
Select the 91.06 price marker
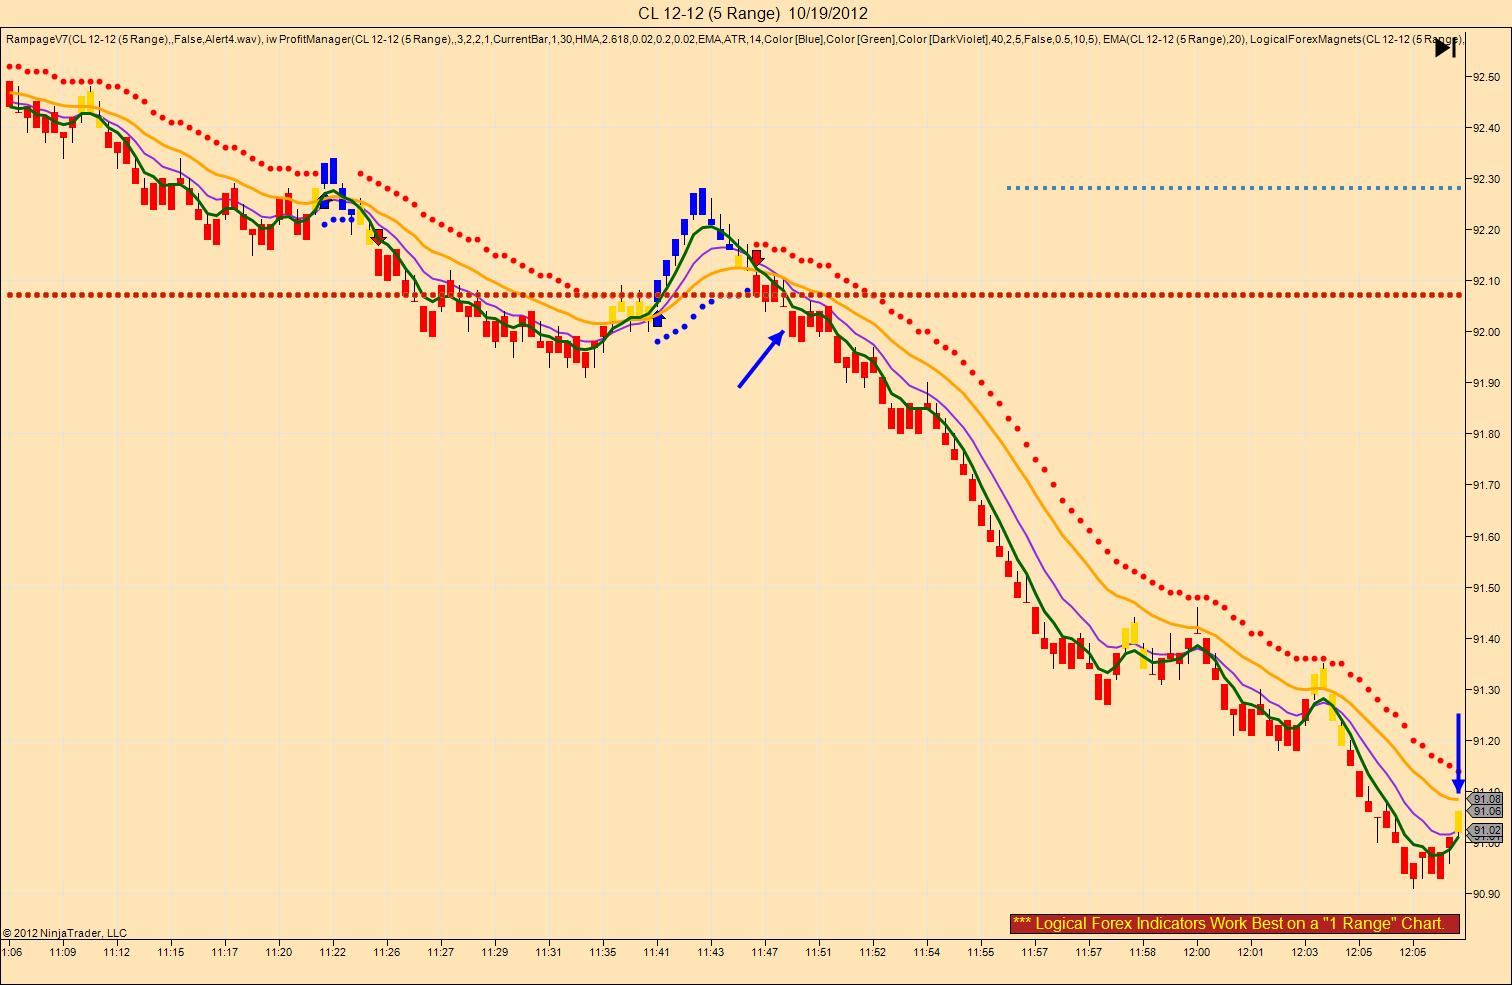click(1486, 811)
